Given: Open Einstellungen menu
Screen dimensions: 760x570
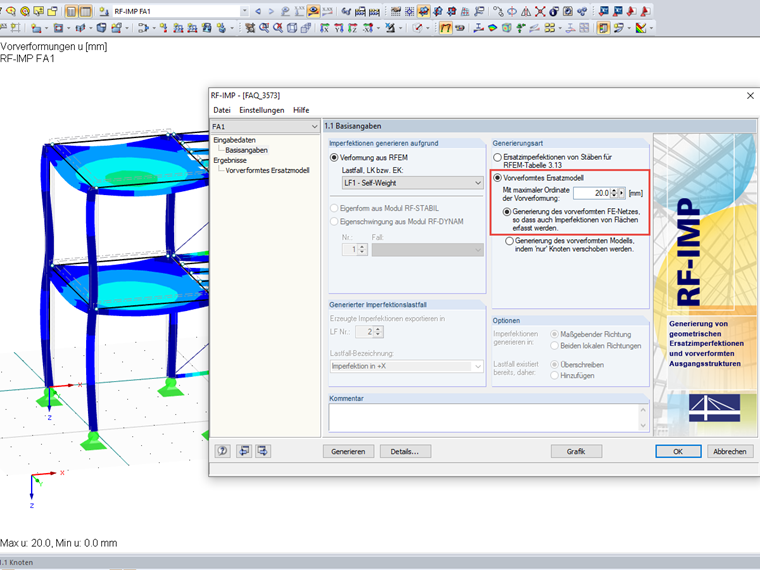Looking at the screenshot, I should click(262, 110).
